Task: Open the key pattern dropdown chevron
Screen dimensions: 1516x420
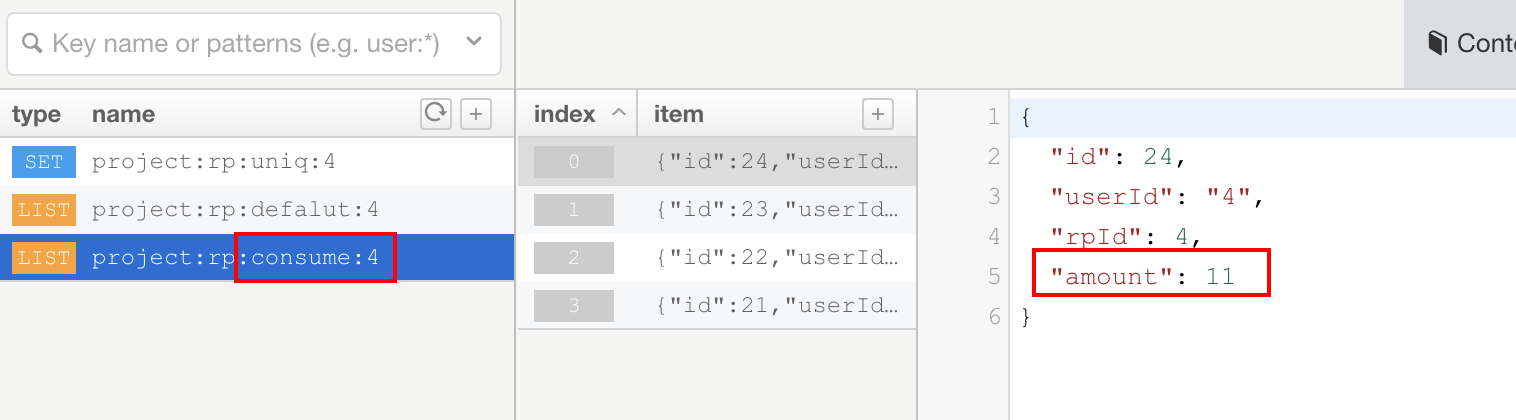Action: point(474,43)
